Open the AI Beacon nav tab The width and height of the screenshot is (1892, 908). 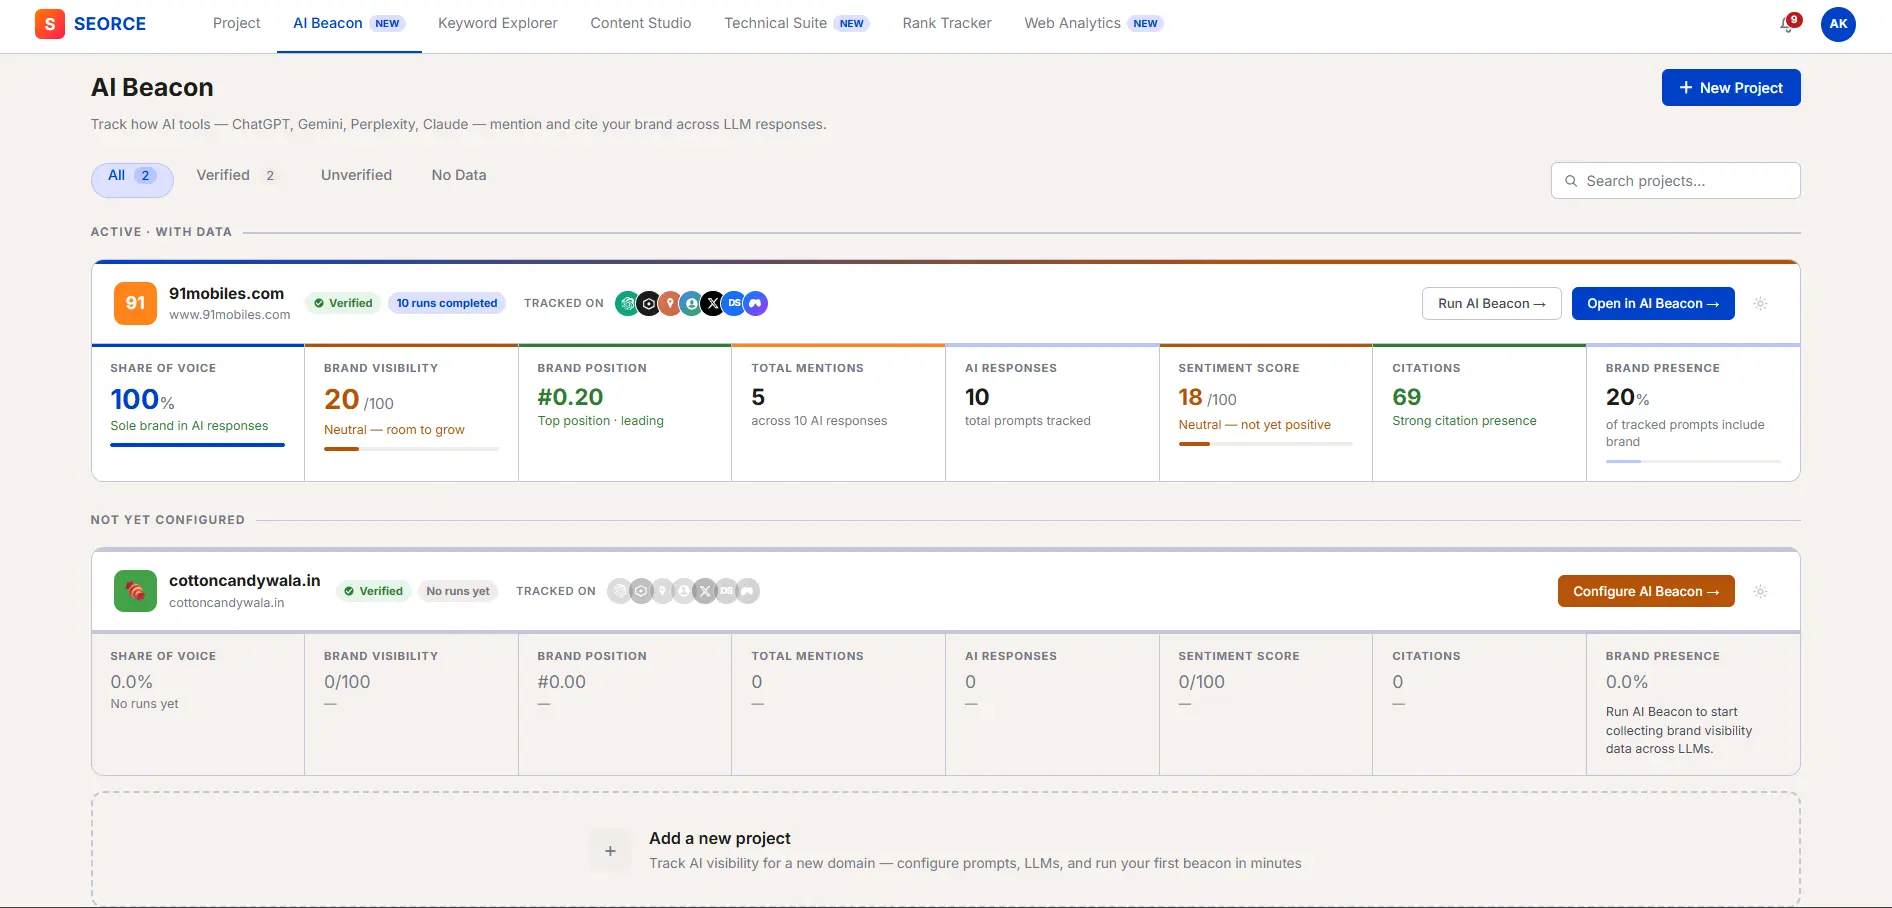click(x=349, y=23)
